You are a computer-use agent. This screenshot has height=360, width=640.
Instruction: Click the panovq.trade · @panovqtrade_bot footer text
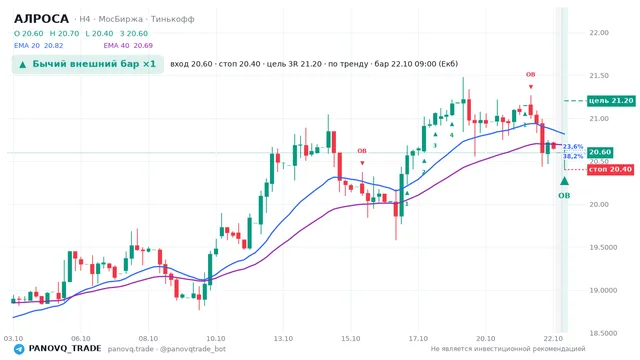[167, 349]
